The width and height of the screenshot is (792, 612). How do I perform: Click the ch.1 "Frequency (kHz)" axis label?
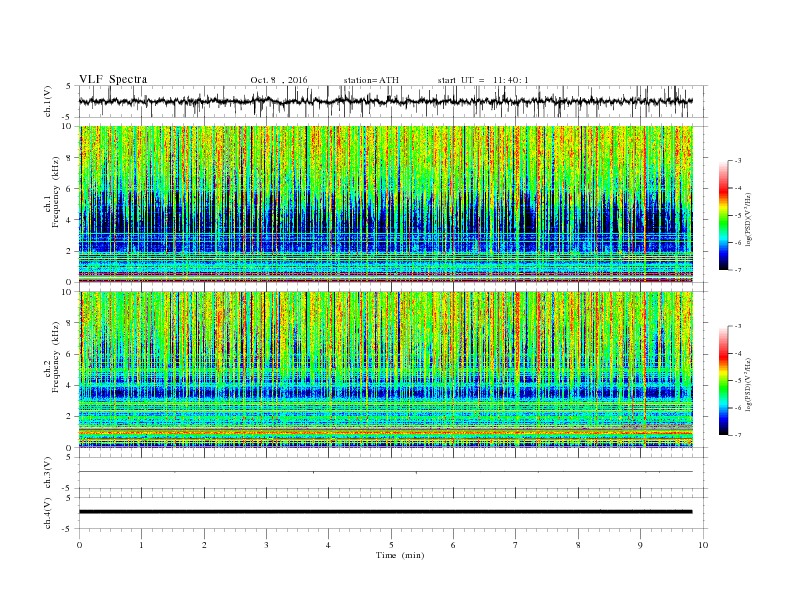point(56,192)
